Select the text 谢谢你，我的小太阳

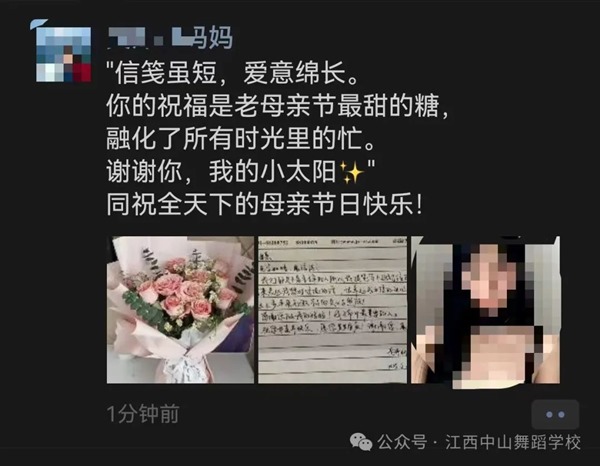tap(221, 172)
